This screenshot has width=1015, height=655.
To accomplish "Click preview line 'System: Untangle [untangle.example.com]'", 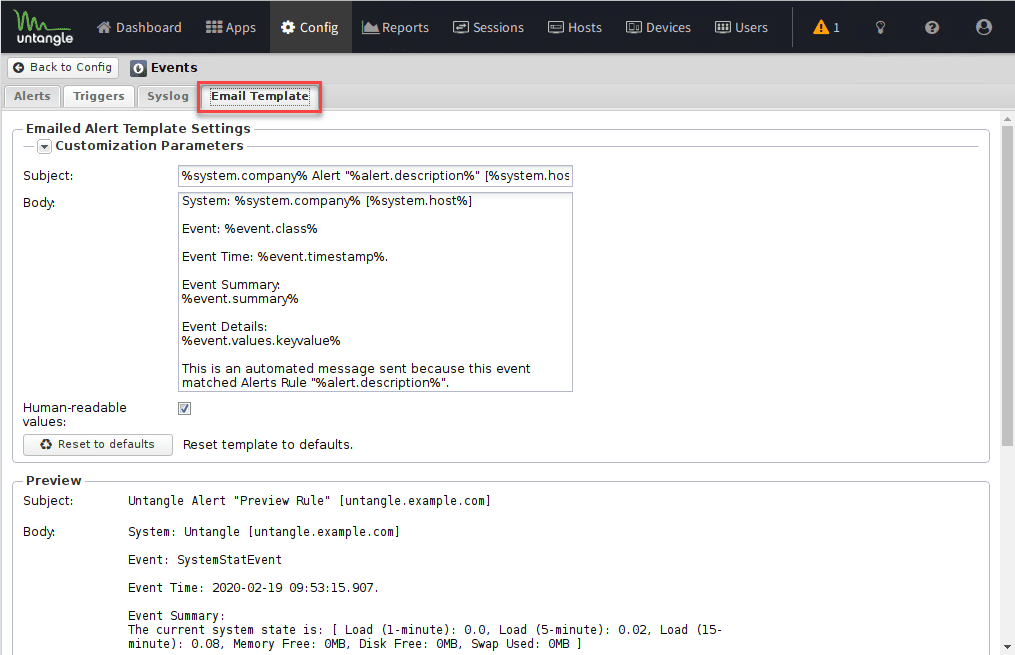I will coord(263,532).
